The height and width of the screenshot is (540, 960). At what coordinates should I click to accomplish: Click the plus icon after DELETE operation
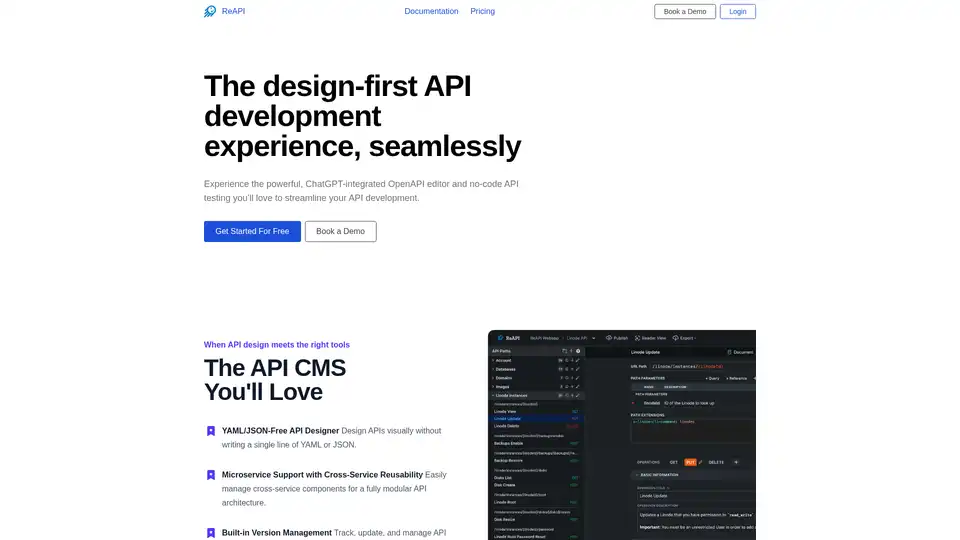pos(736,462)
